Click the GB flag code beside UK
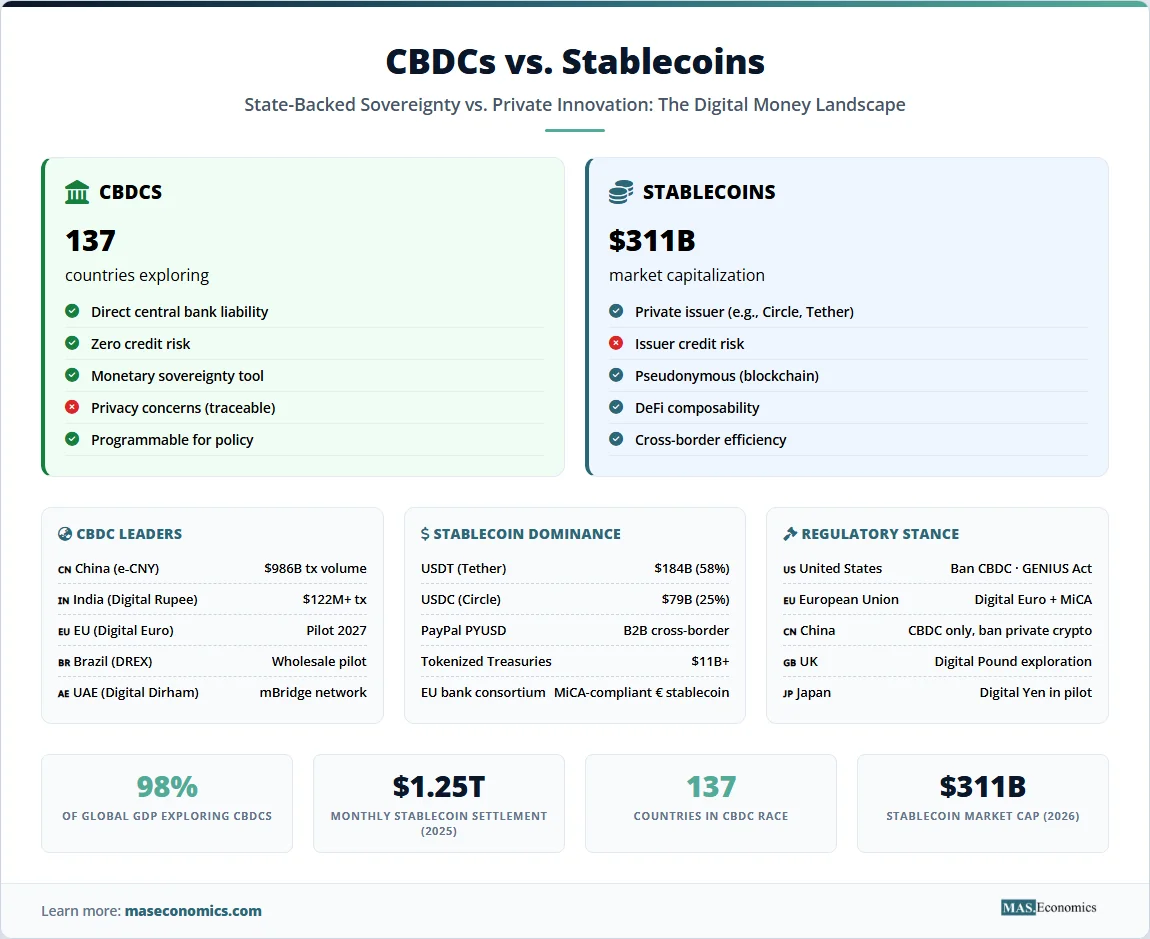Image resolution: width=1150 pixels, height=939 pixels. (789, 662)
